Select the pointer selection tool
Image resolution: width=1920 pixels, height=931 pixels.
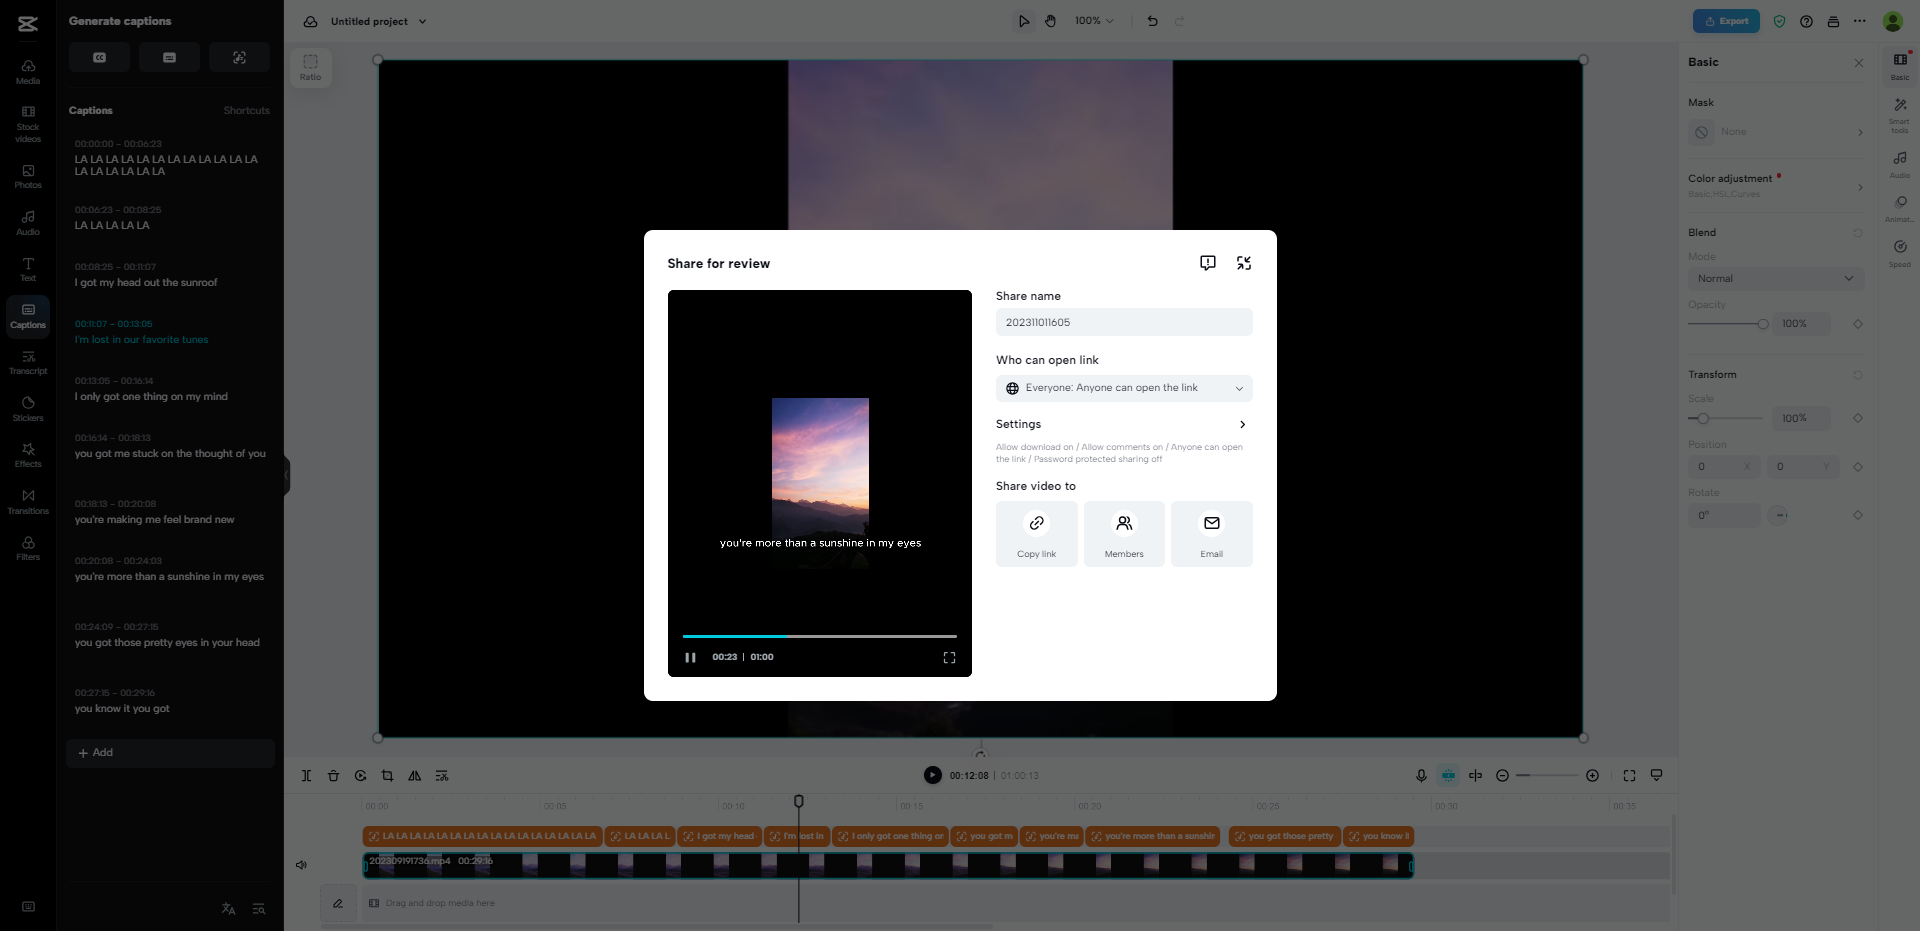point(1023,21)
